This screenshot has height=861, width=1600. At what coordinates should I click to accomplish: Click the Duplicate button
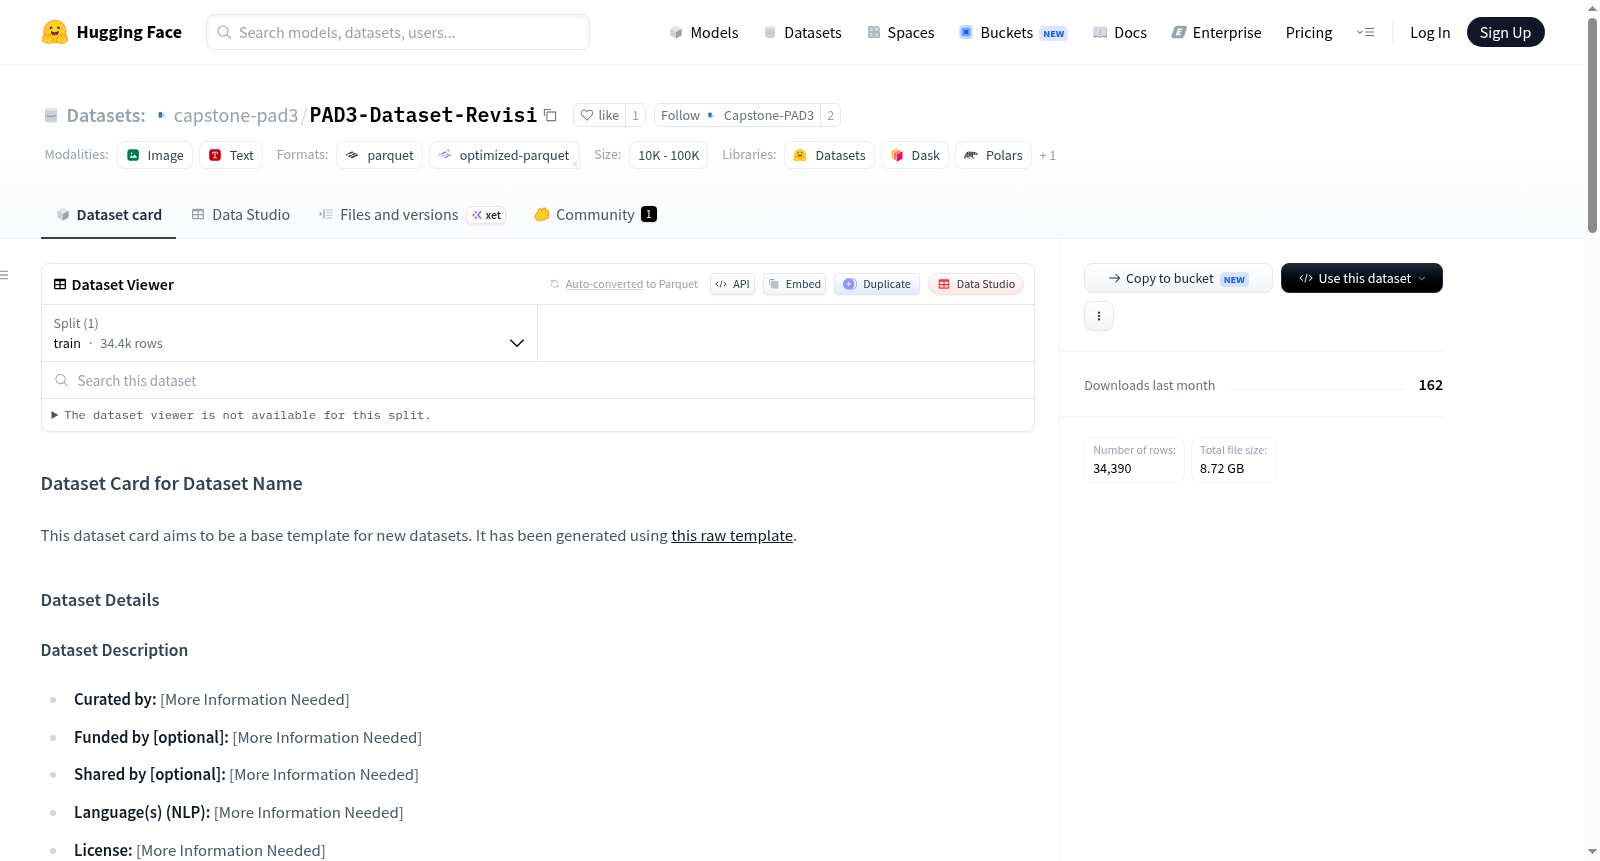(877, 284)
